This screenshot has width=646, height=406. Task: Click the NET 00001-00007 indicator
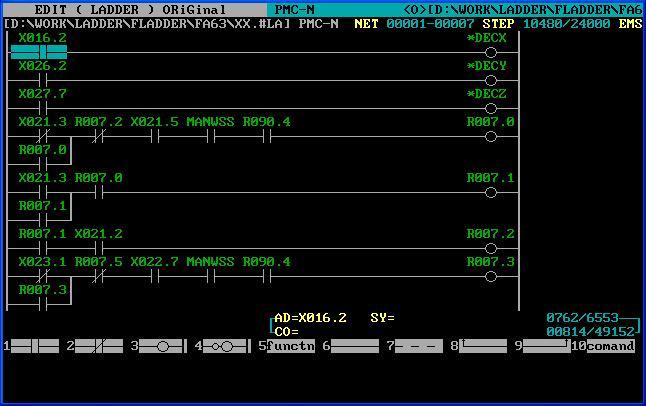click(414, 24)
